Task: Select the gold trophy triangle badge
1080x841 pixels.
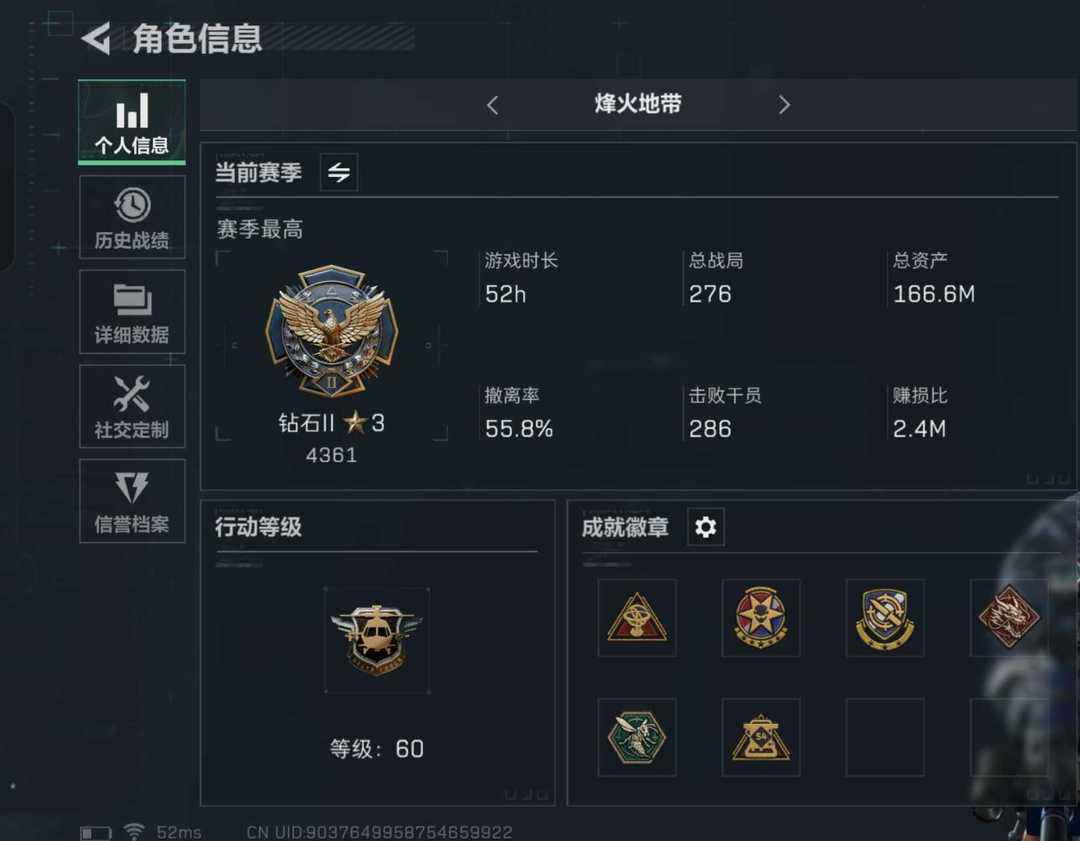Action: (x=761, y=738)
